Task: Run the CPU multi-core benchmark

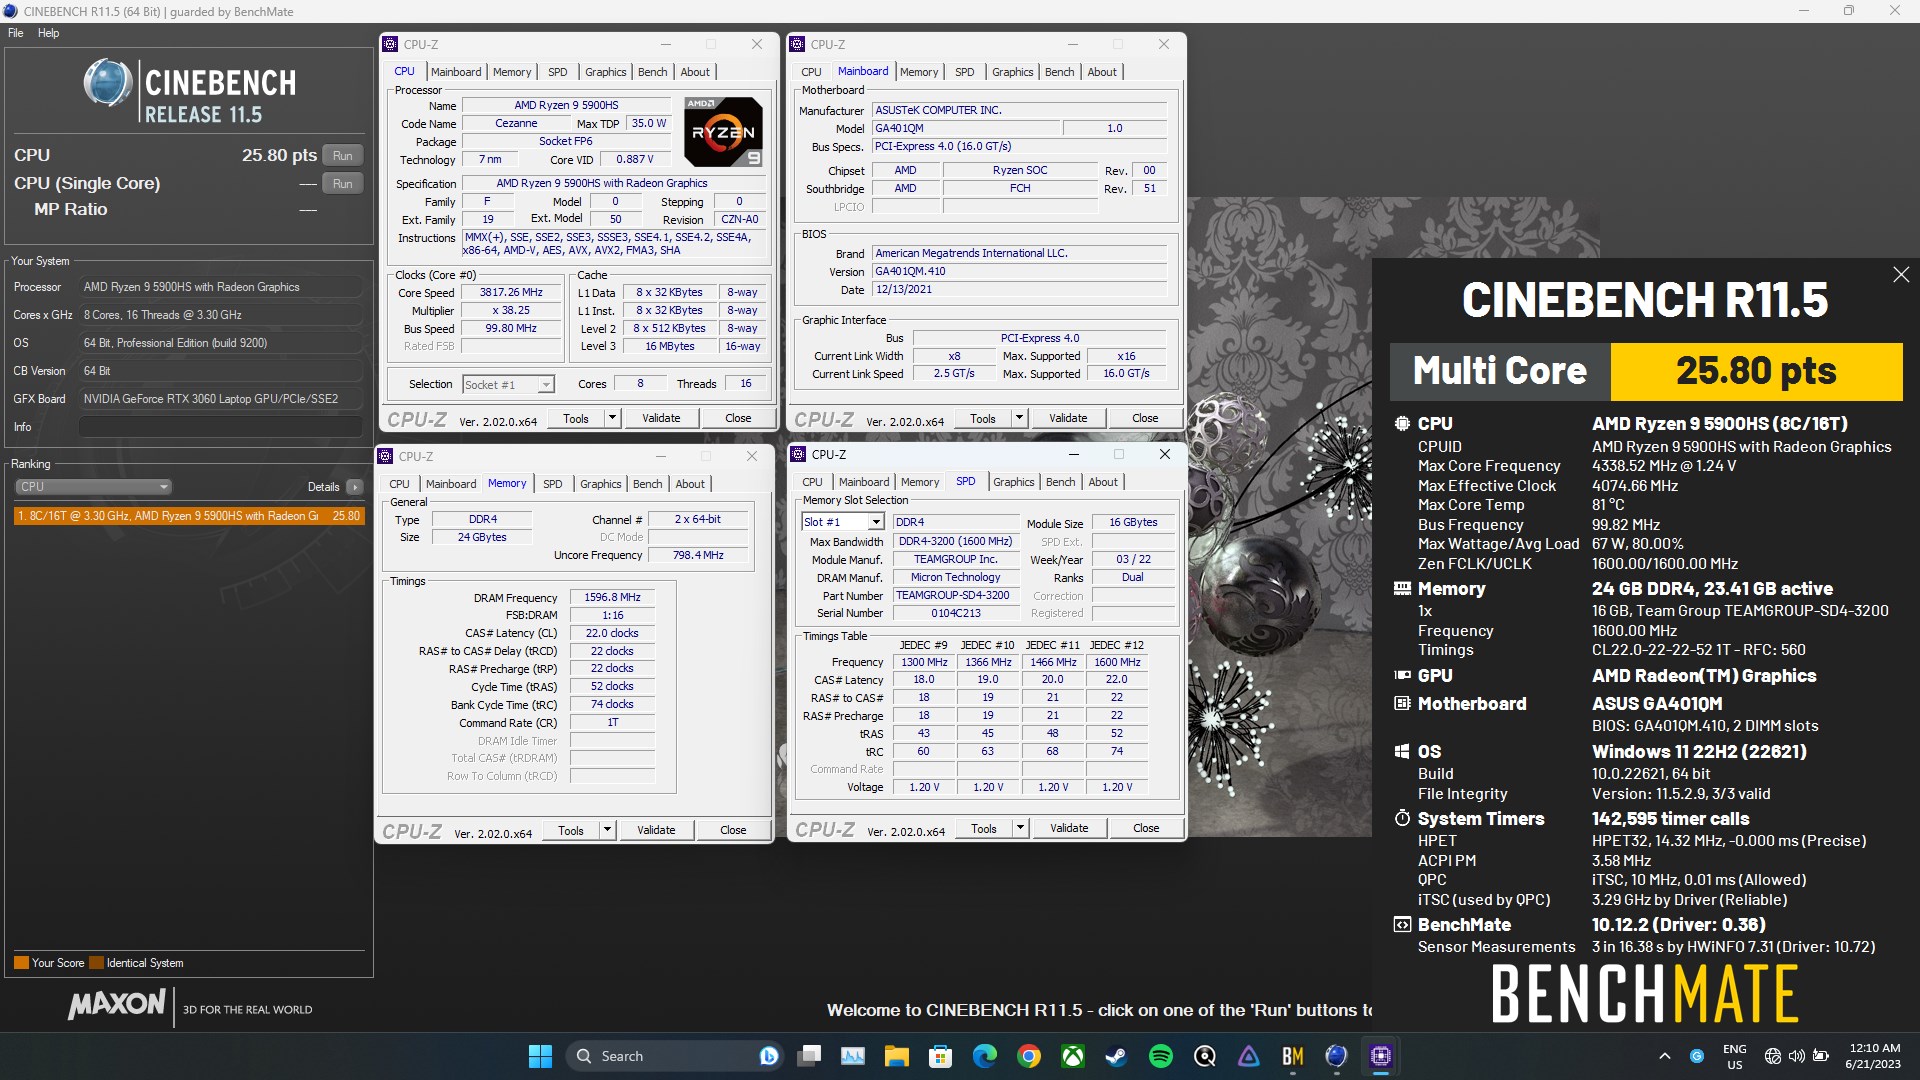Action: (343, 156)
